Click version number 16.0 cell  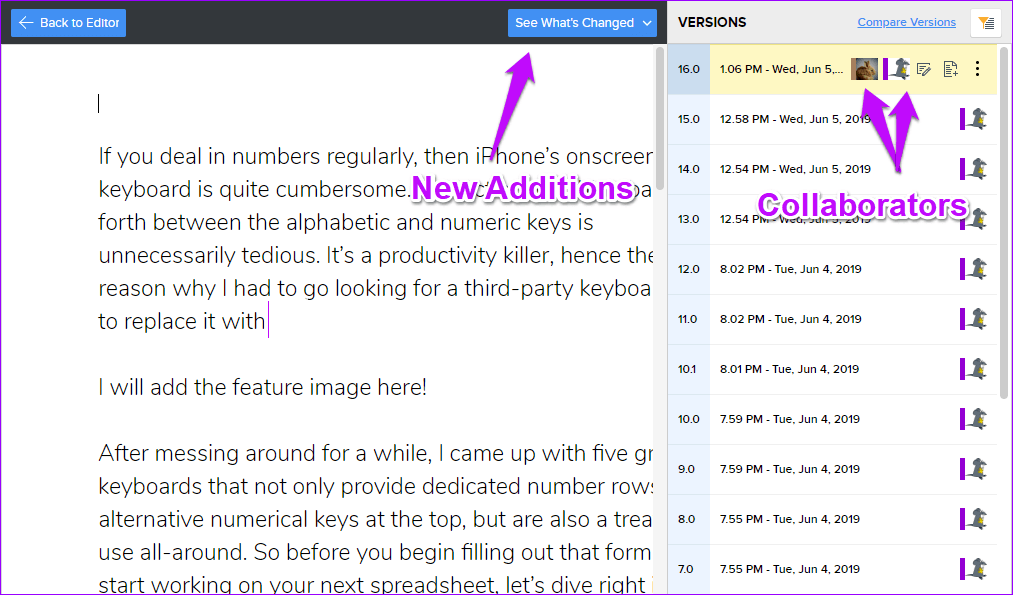(x=689, y=69)
